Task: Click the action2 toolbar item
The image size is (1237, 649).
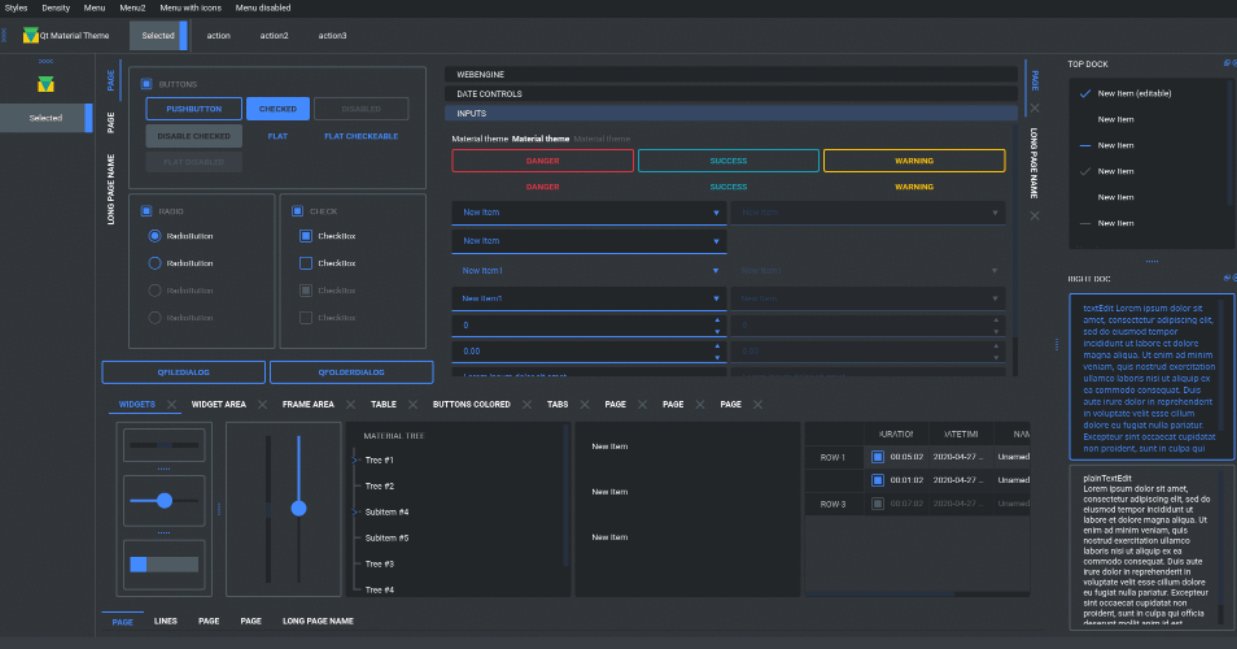Action: 274,36
